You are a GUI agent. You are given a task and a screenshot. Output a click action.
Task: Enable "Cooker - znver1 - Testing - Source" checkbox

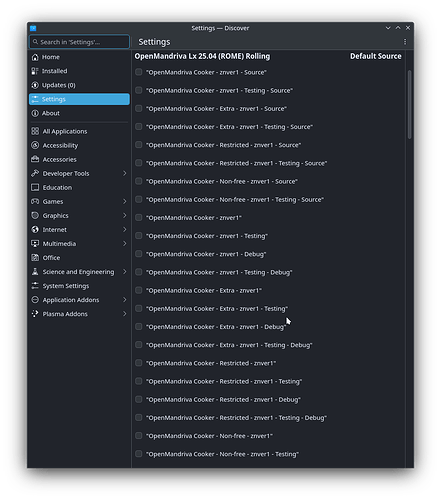139,90
